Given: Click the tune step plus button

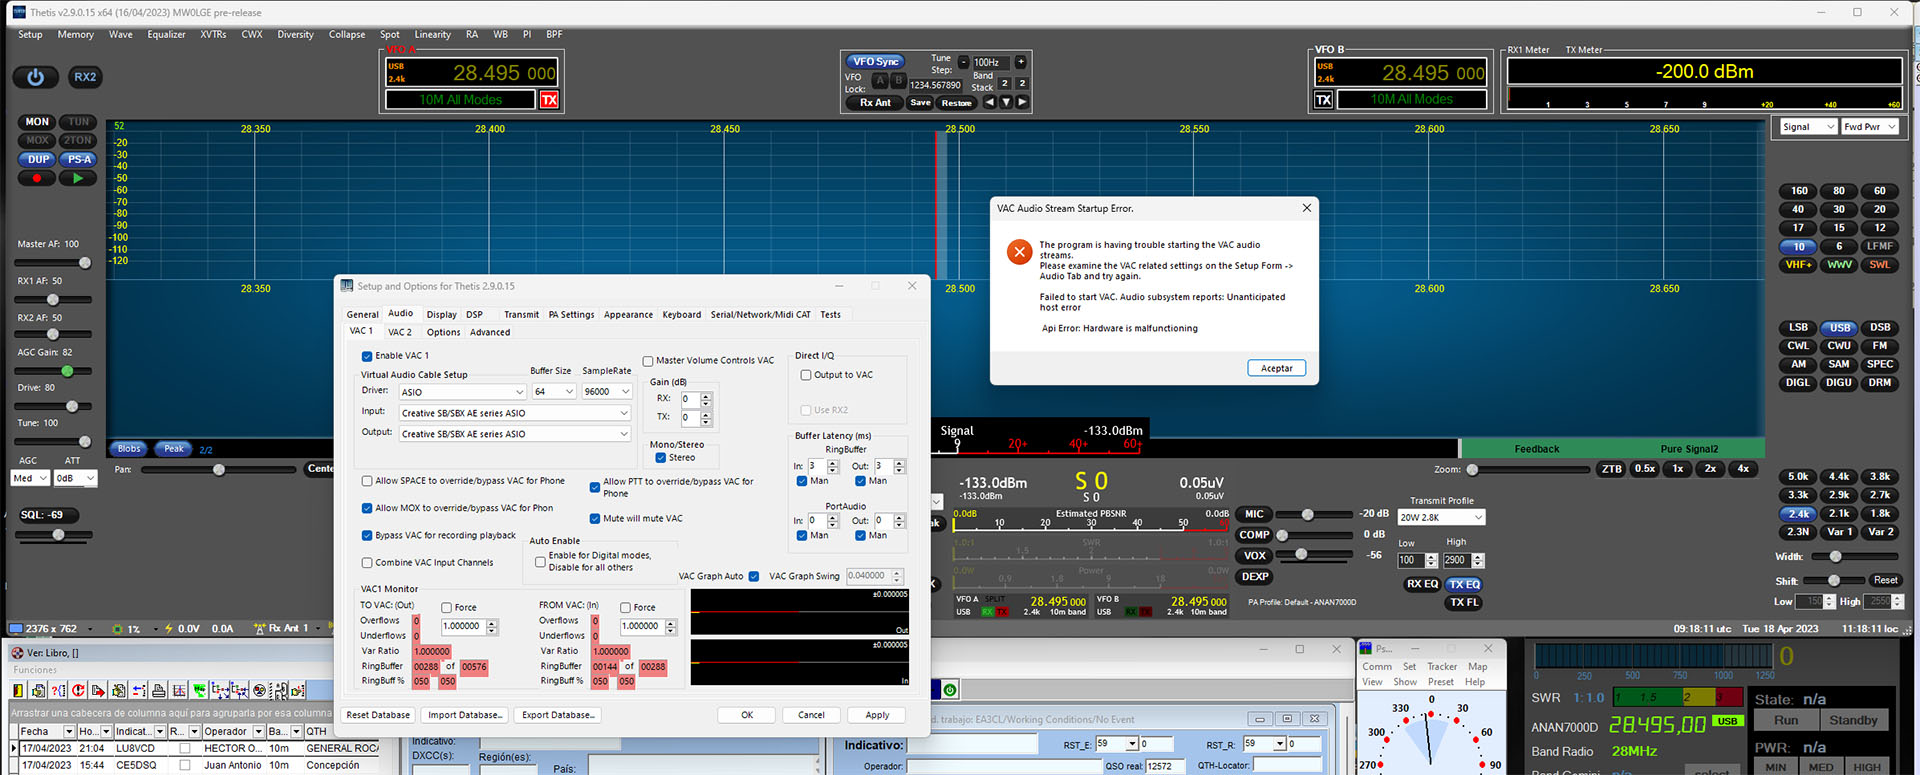Looking at the screenshot, I should pos(1021,62).
